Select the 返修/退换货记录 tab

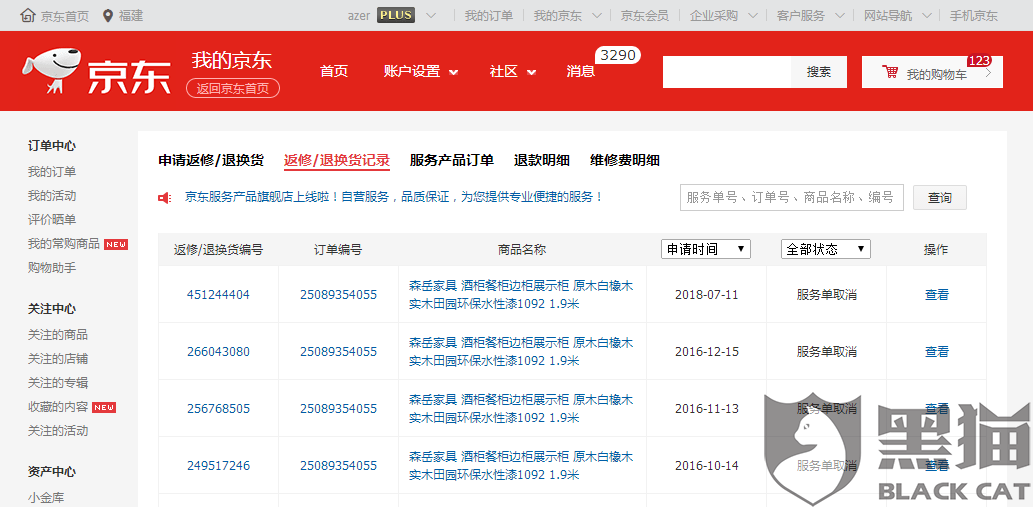tap(337, 160)
